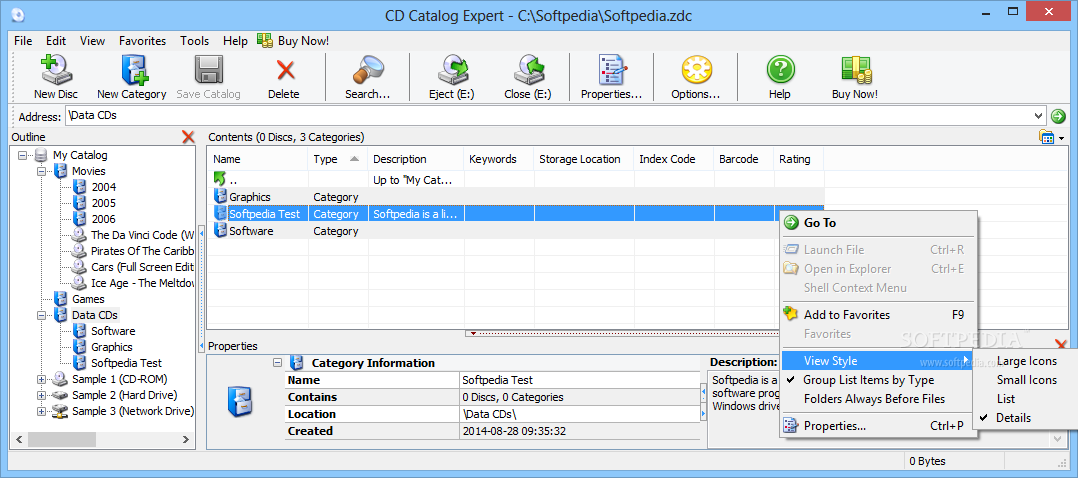1078x478 pixels.
Task: Click the New Disc toolbar icon
Action: [x=56, y=69]
